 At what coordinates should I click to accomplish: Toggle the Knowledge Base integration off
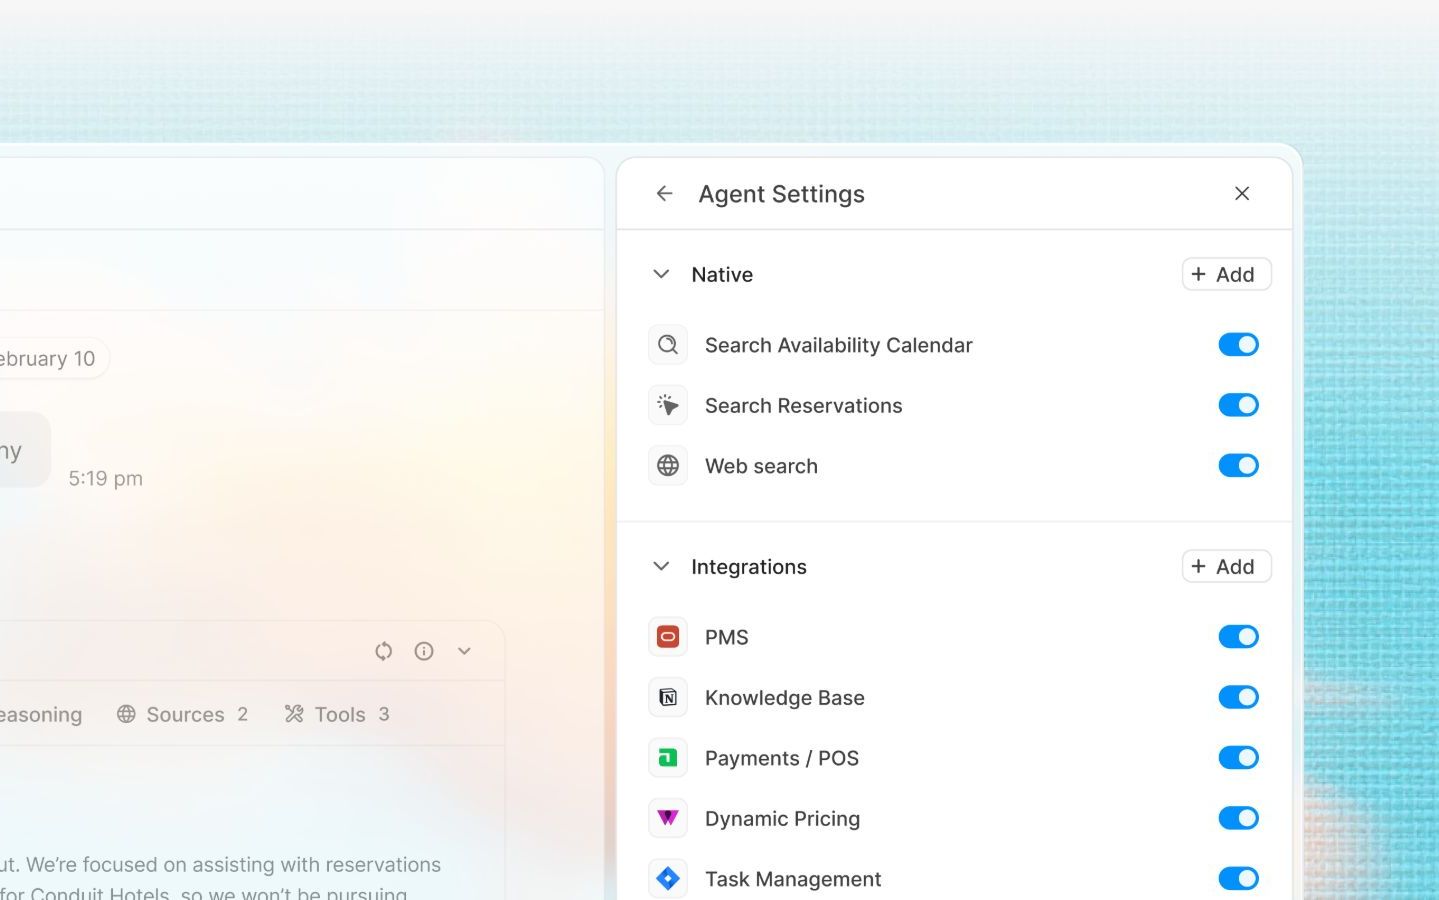click(1238, 697)
